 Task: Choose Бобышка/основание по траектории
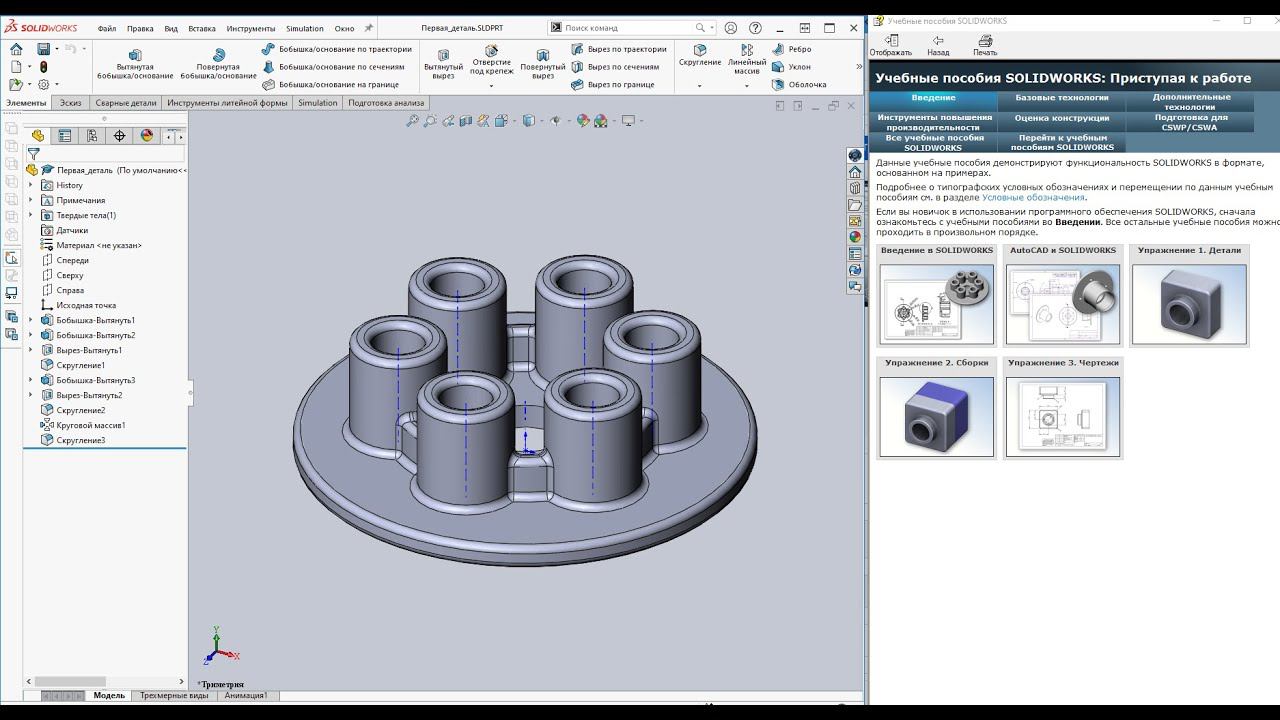(336, 49)
